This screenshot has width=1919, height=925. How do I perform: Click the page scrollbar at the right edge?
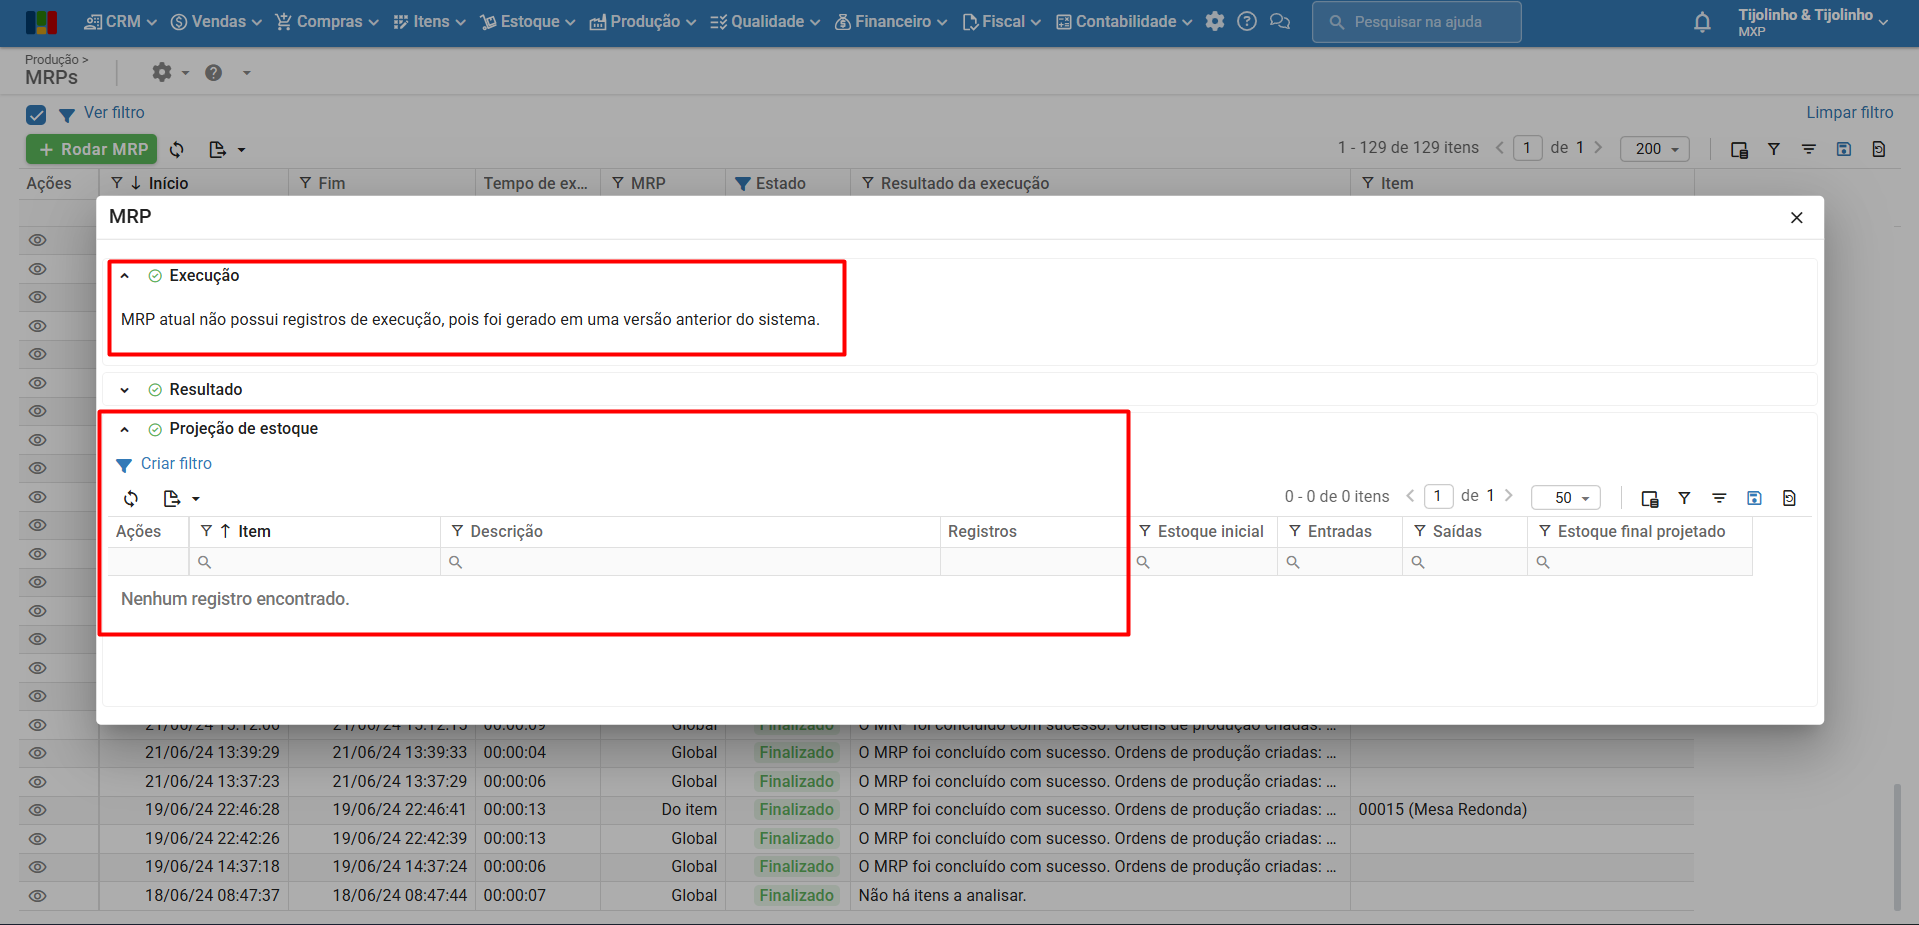pyautogui.click(x=1897, y=847)
